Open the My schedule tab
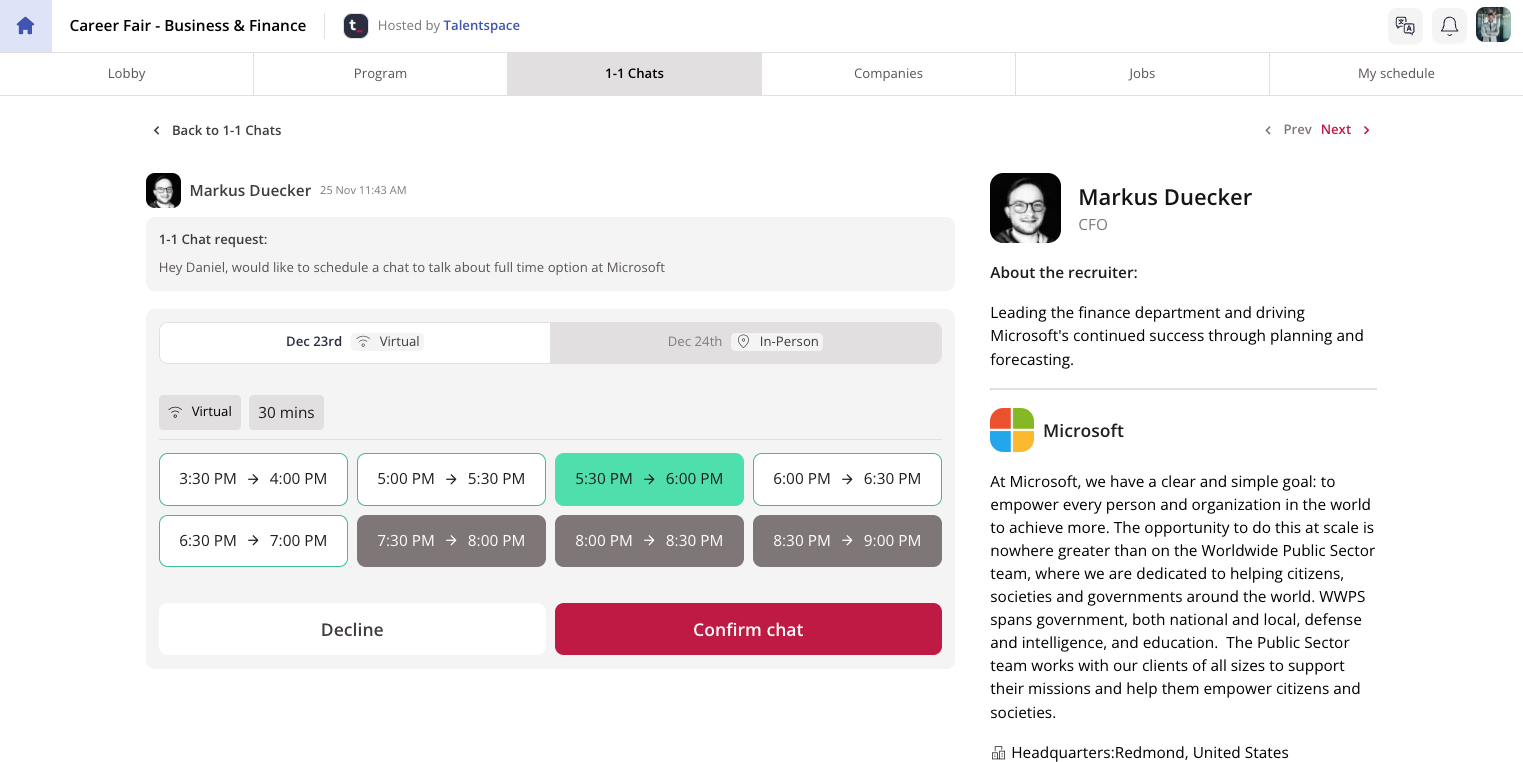 coord(1396,74)
